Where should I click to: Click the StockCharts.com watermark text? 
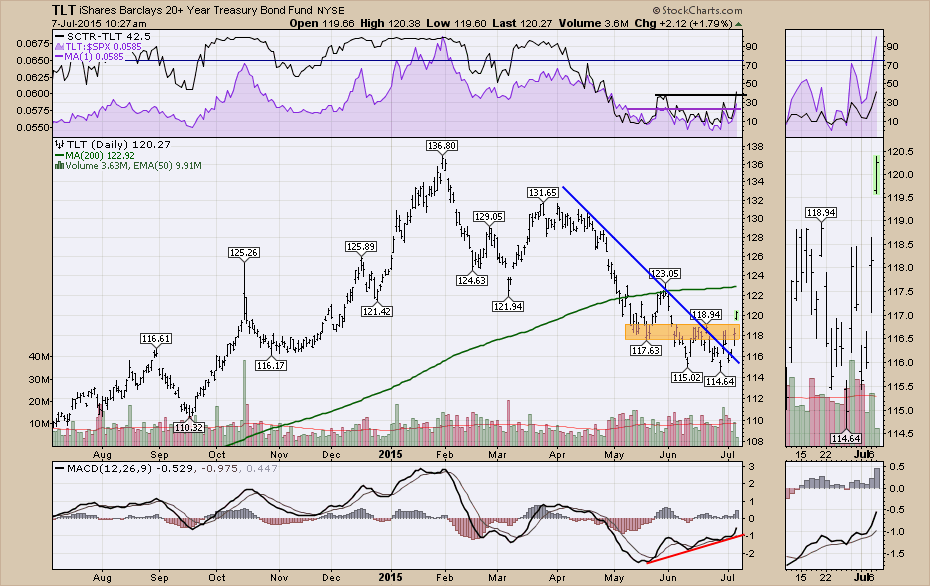click(x=698, y=10)
